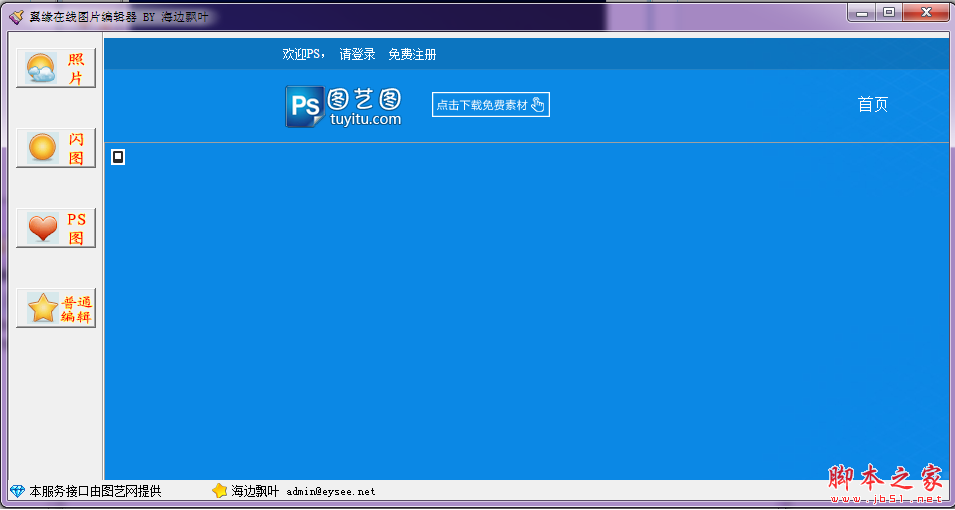The width and height of the screenshot is (955, 510).
Task: Open the 照片 photo editor button
Action: click(56, 68)
